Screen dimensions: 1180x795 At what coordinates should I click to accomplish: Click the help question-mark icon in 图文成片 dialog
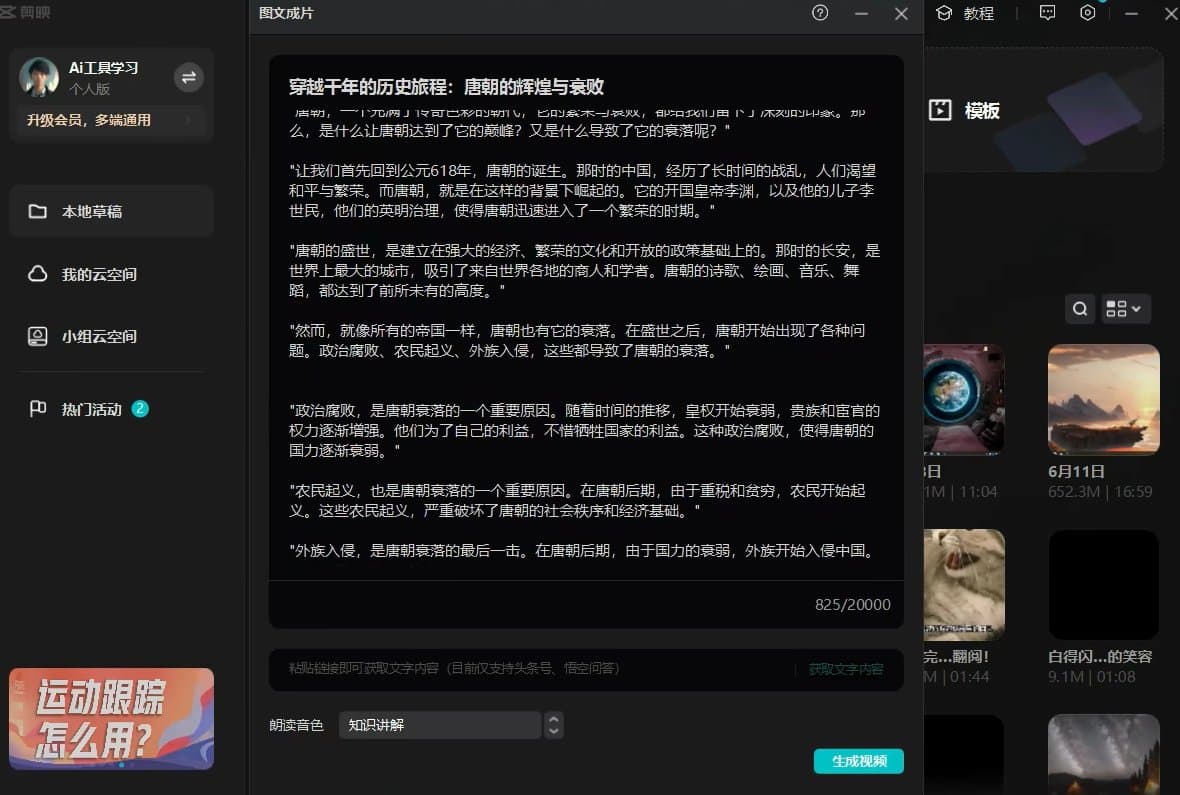(x=820, y=14)
